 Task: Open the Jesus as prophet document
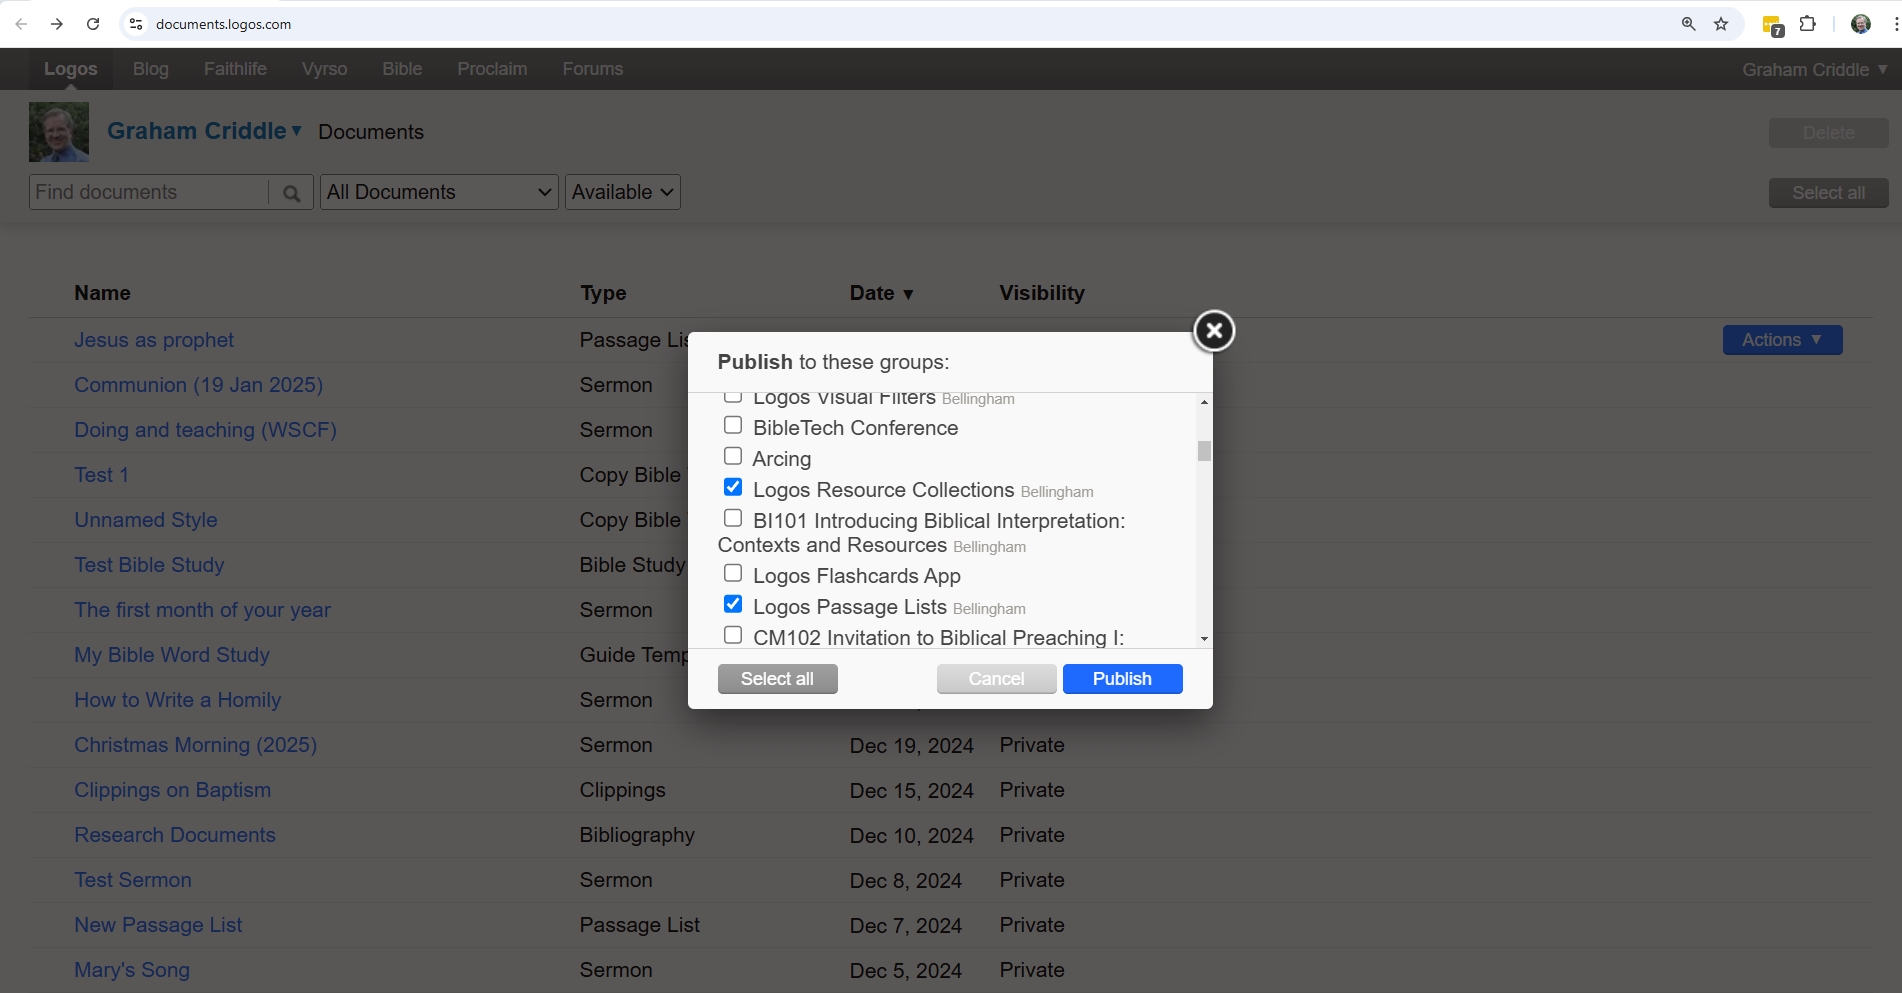pos(154,340)
